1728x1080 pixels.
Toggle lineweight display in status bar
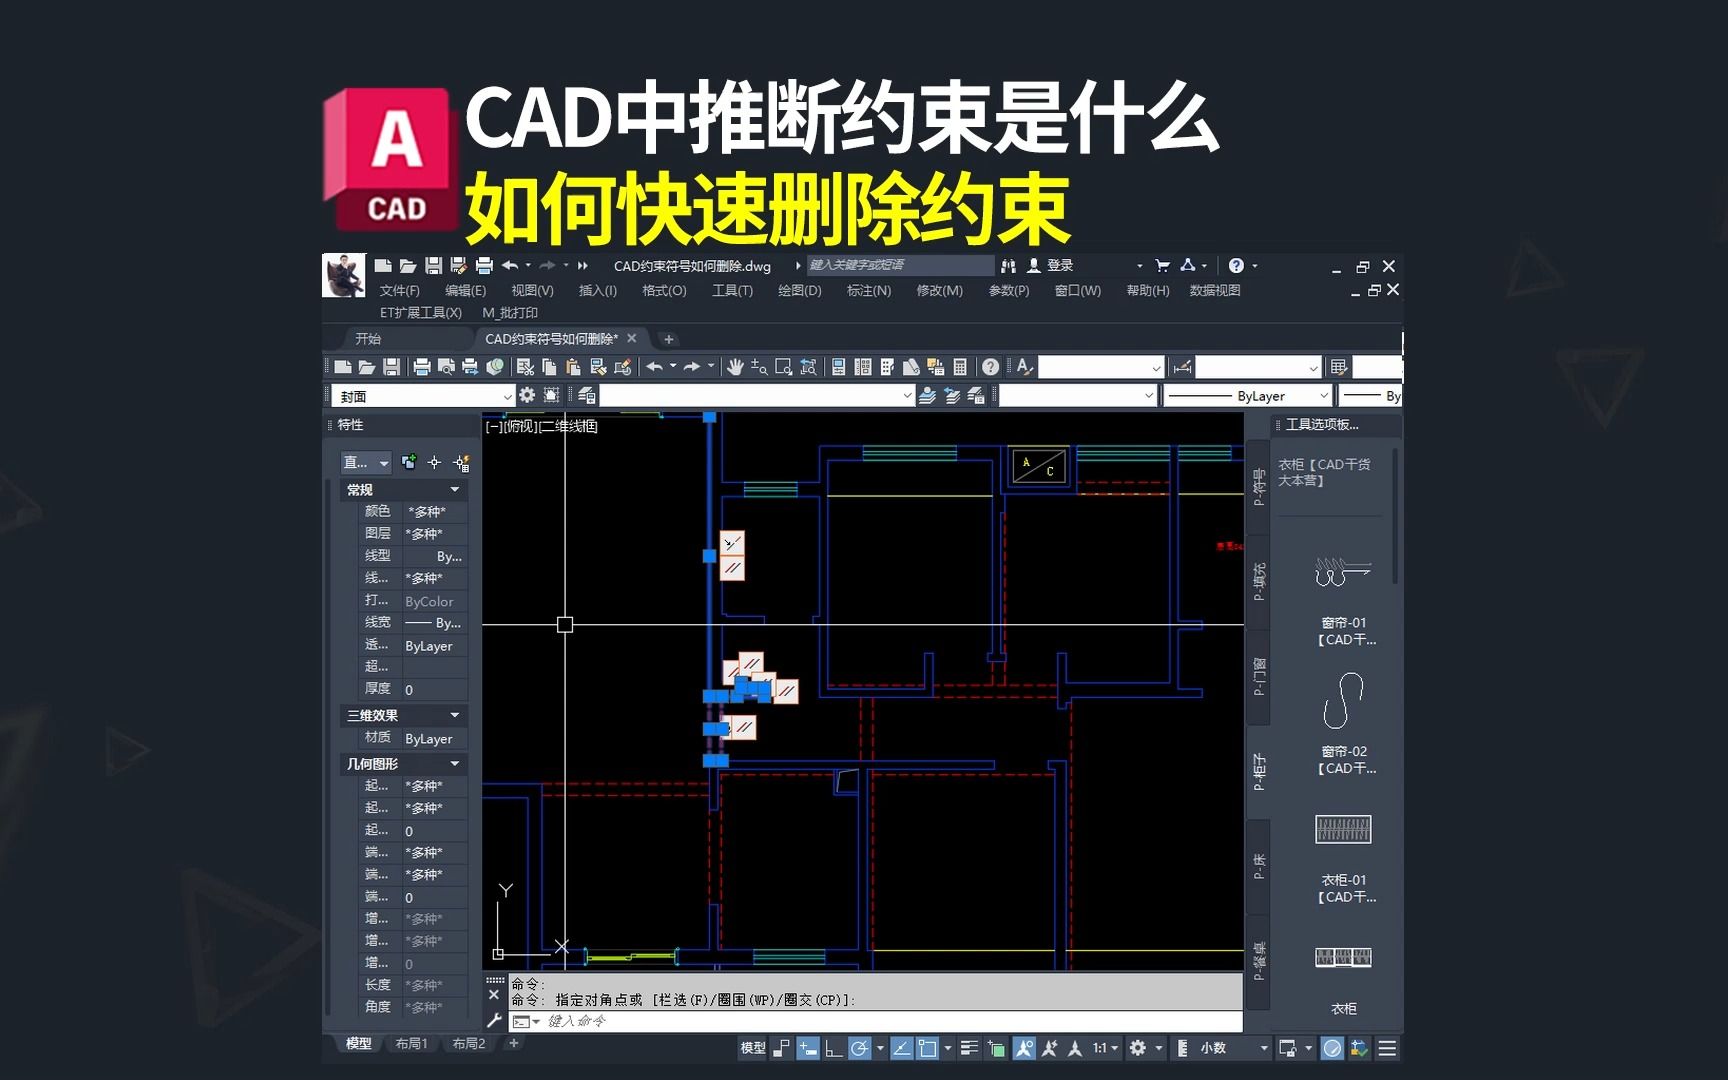coord(969,1049)
